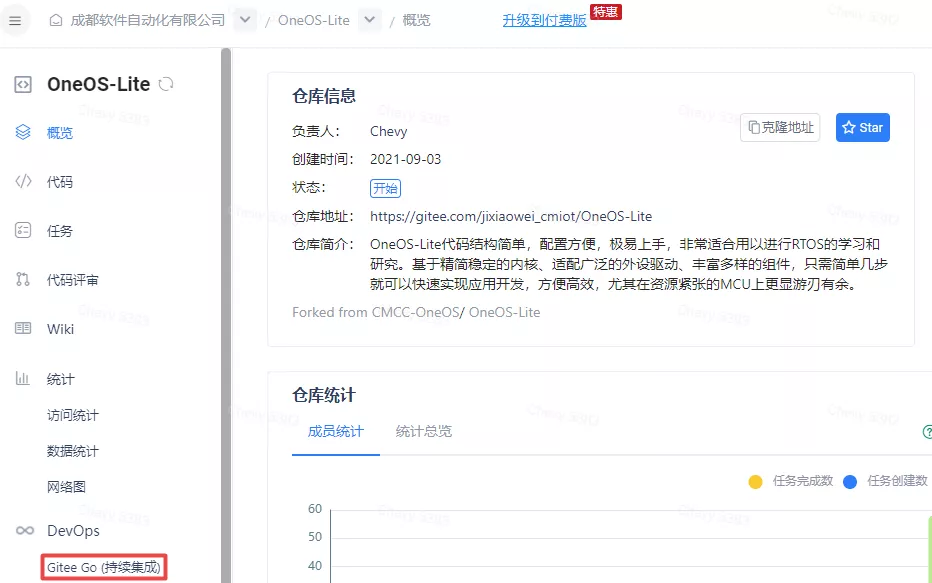Switch to the 统计总览 tab

tap(424, 431)
